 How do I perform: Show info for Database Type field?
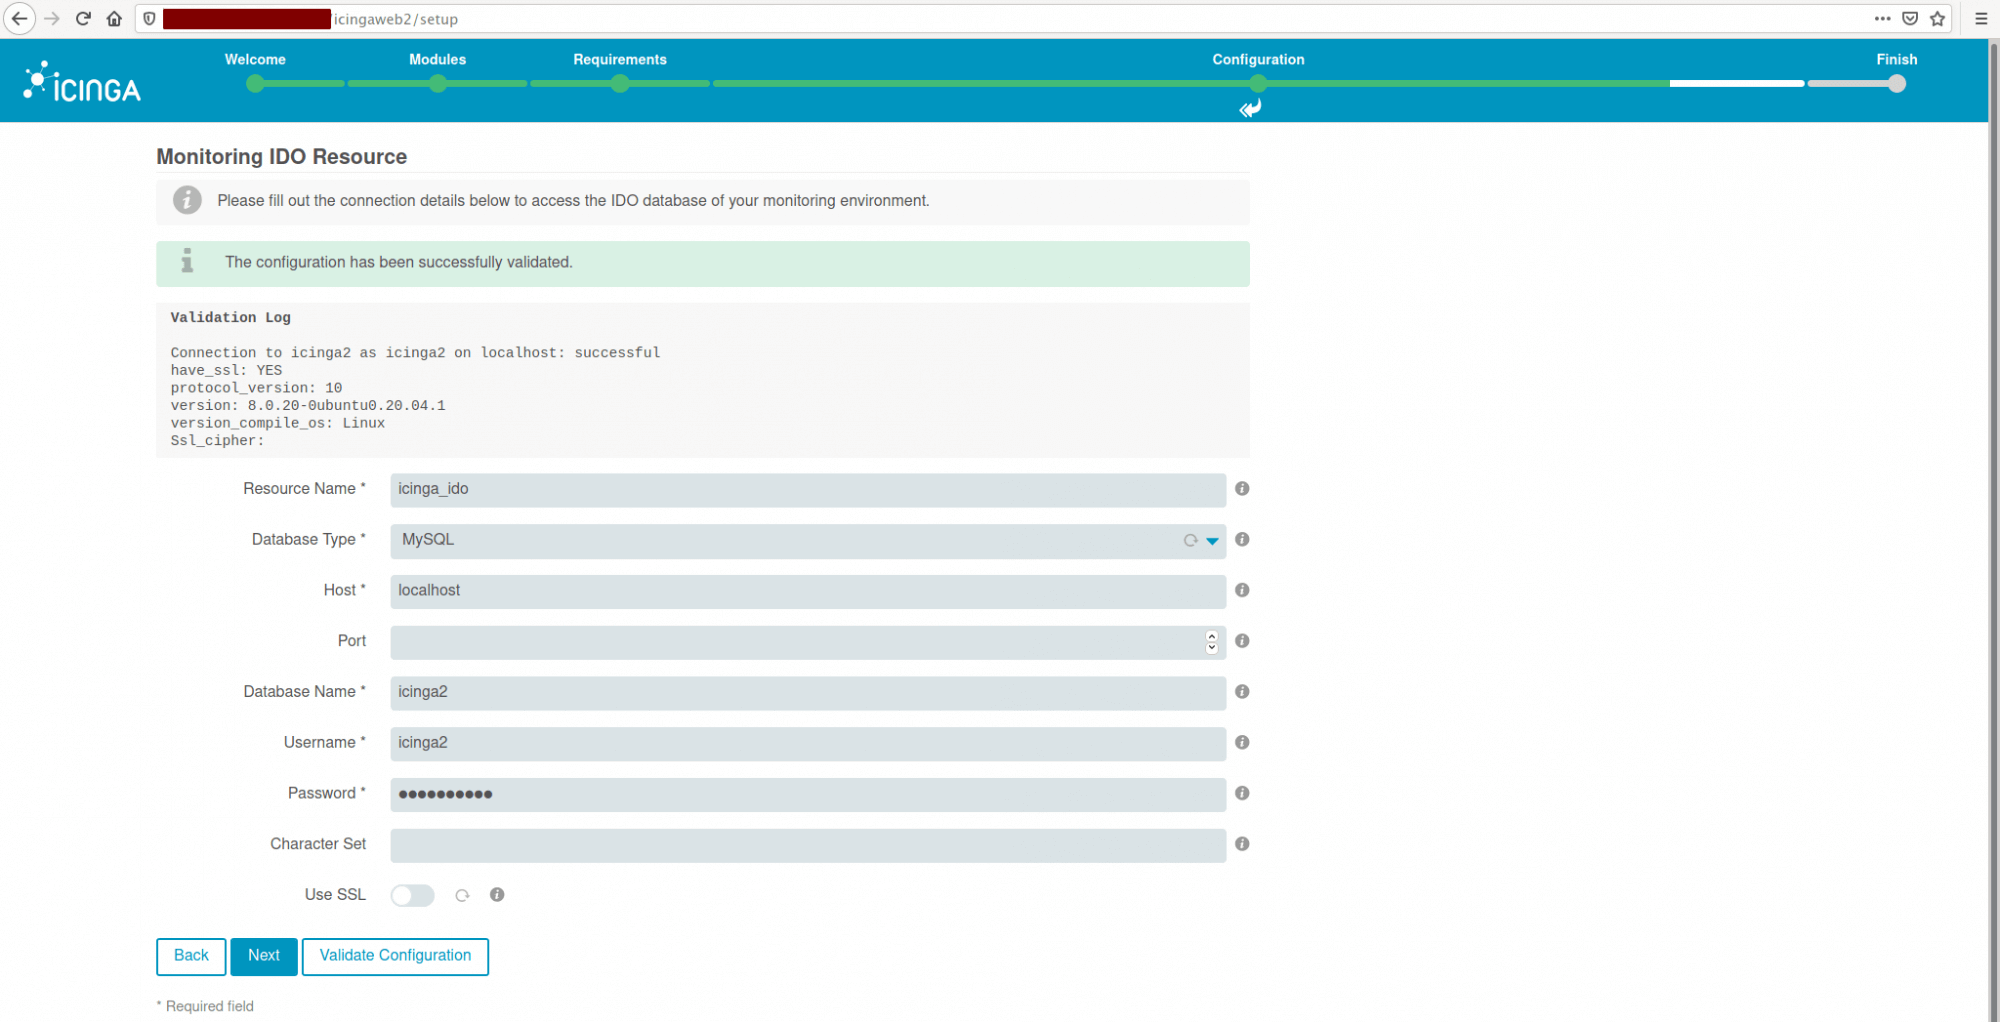coord(1242,540)
